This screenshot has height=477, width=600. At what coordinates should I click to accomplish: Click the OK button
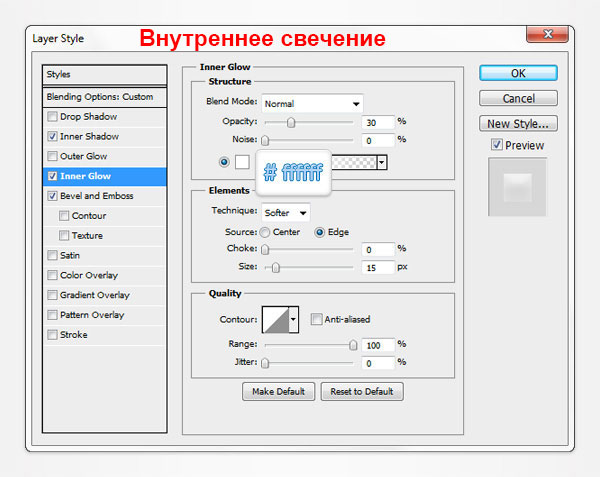click(518, 73)
